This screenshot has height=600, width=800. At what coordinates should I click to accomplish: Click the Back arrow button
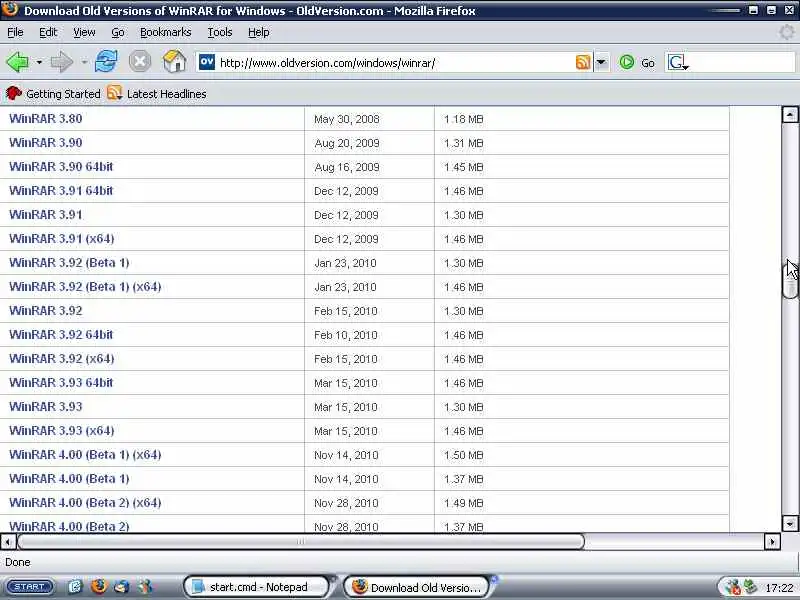pyautogui.click(x=17, y=62)
